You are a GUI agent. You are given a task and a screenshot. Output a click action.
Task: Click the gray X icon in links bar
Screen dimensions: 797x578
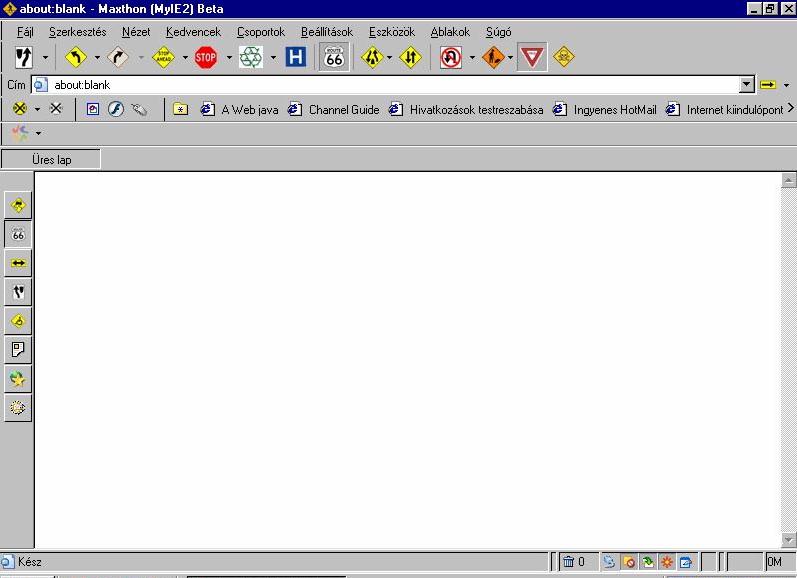click(56, 108)
